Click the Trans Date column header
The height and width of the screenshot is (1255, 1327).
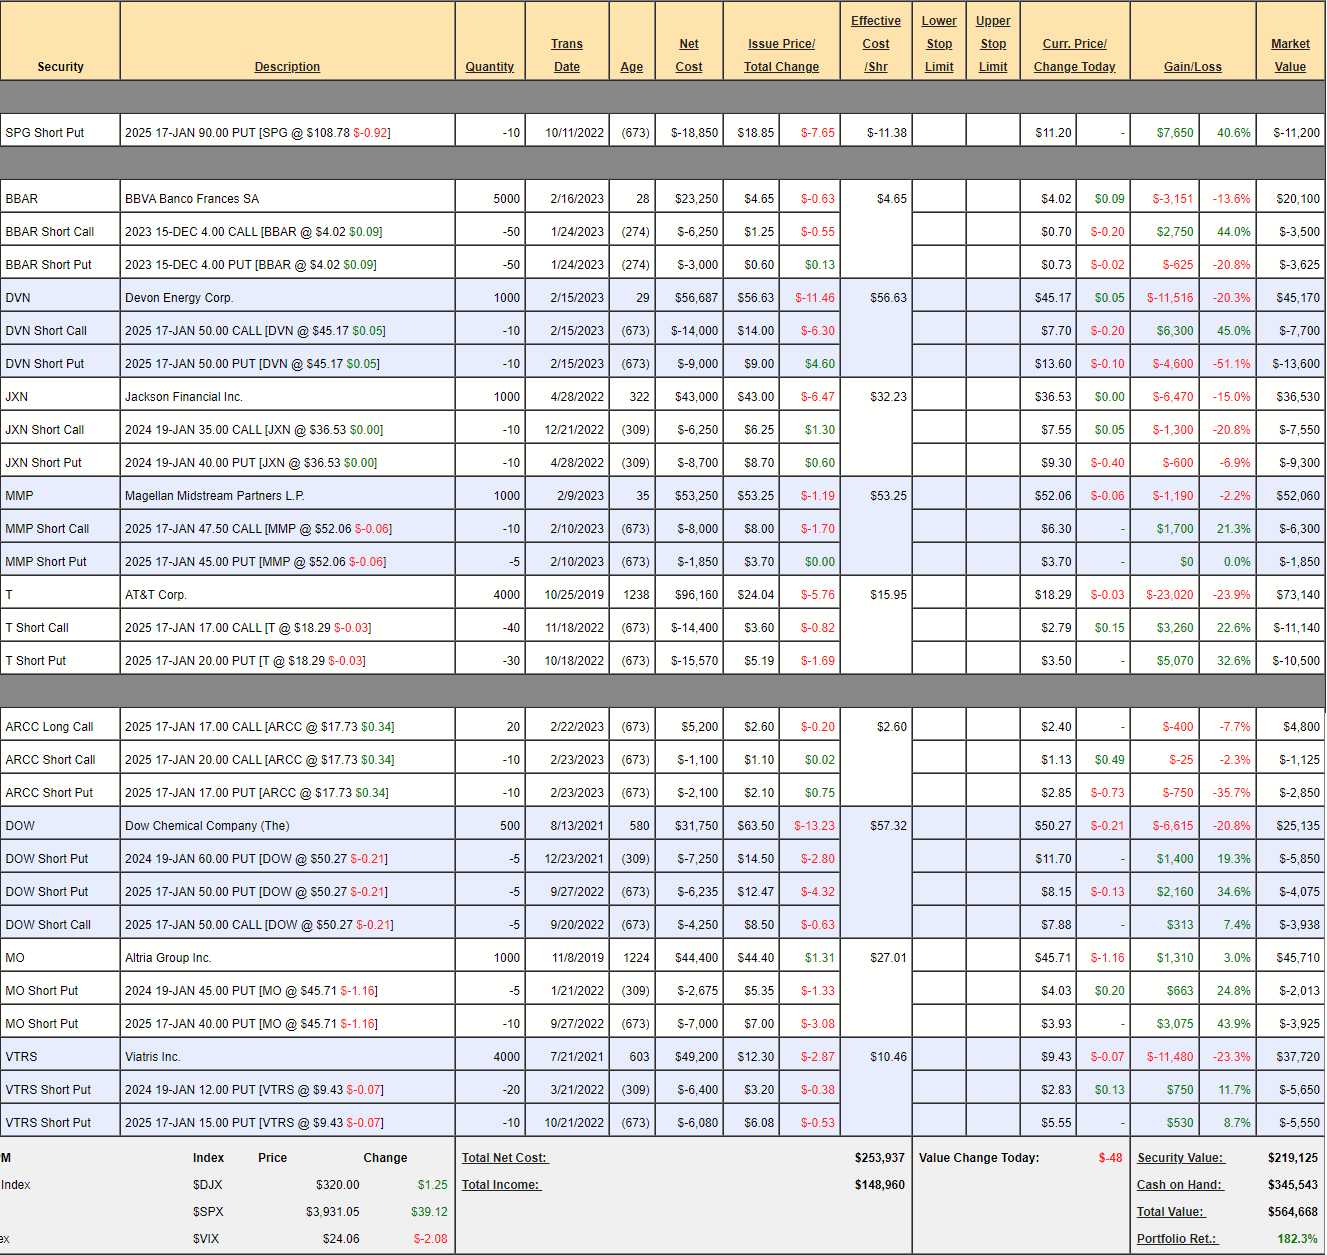(x=567, y=55)
